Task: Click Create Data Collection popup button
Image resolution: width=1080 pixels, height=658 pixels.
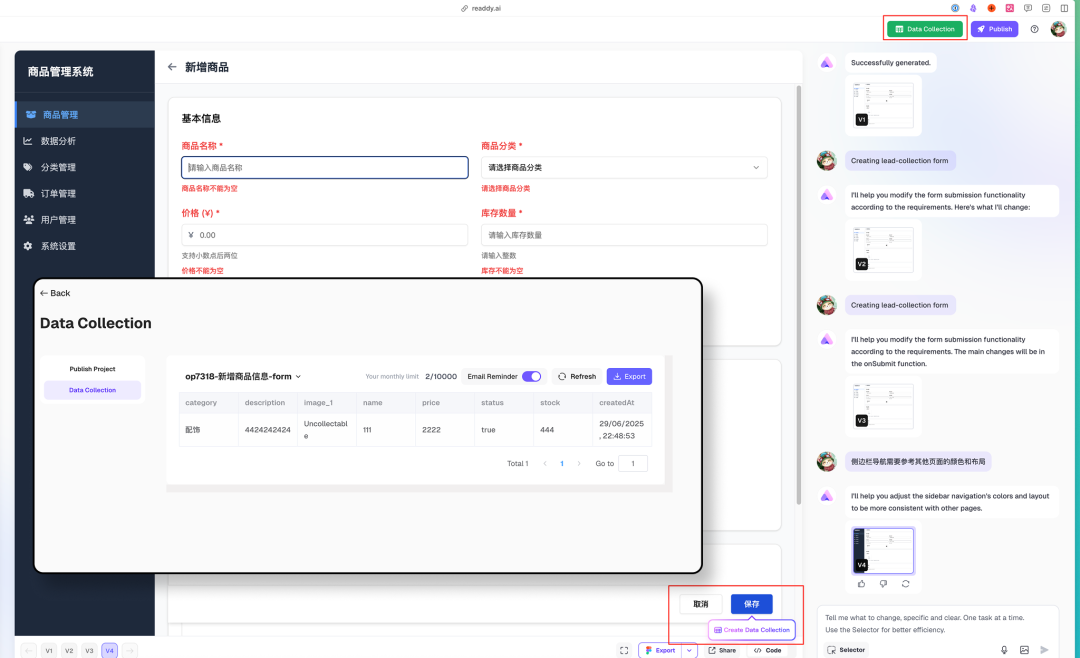Action: click(751, 630)
